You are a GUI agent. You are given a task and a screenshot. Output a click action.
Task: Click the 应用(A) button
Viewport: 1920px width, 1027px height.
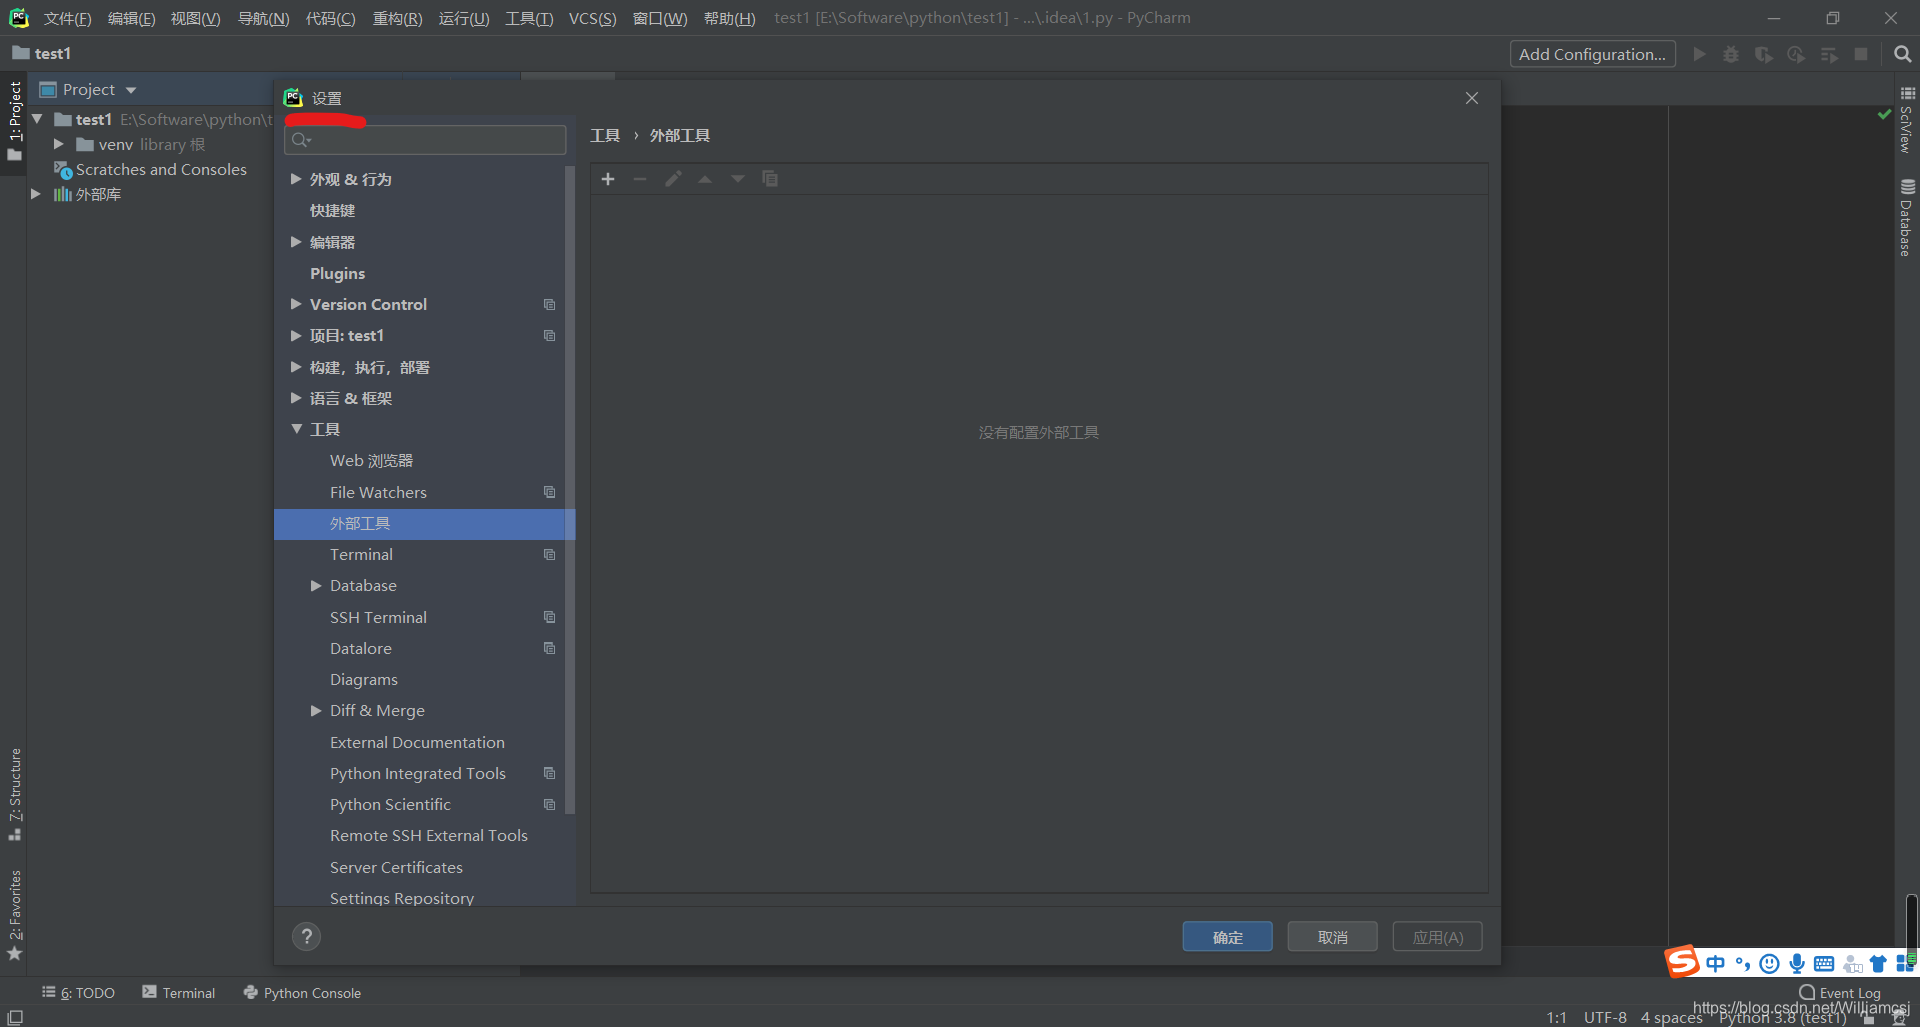pyautogui.click(x=1437, y=937)
